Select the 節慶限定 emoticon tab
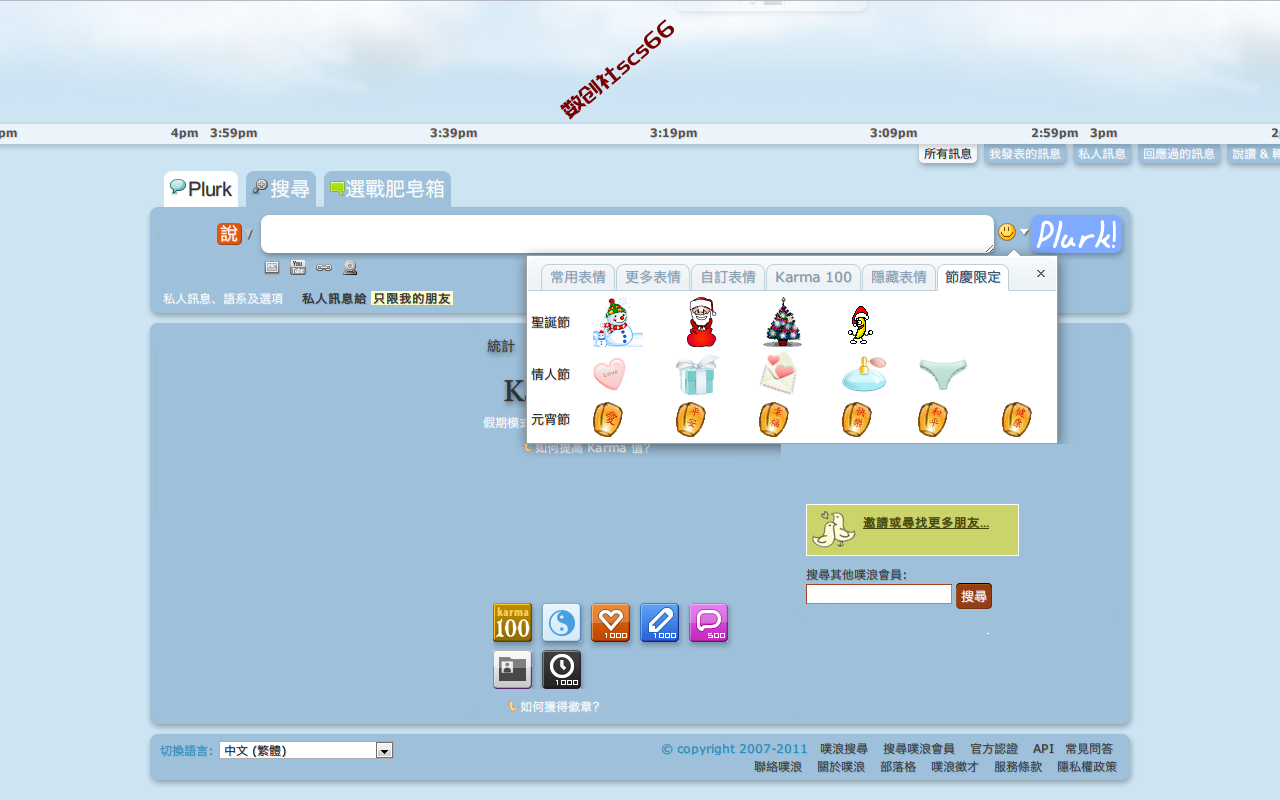 [973, 277]
